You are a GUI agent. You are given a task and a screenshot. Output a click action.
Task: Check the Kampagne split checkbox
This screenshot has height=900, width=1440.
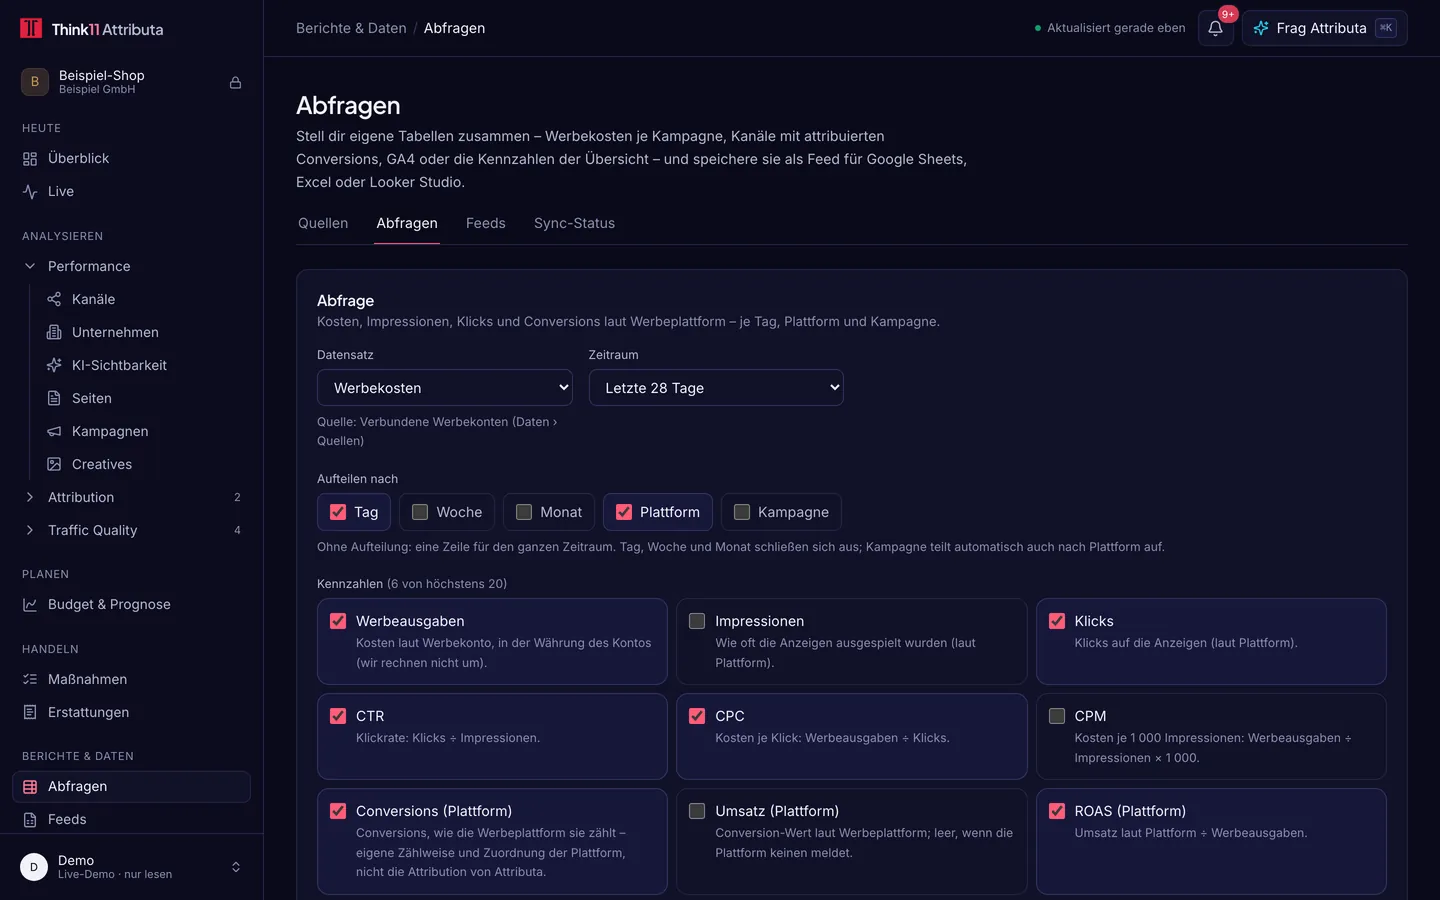point(742,512)
